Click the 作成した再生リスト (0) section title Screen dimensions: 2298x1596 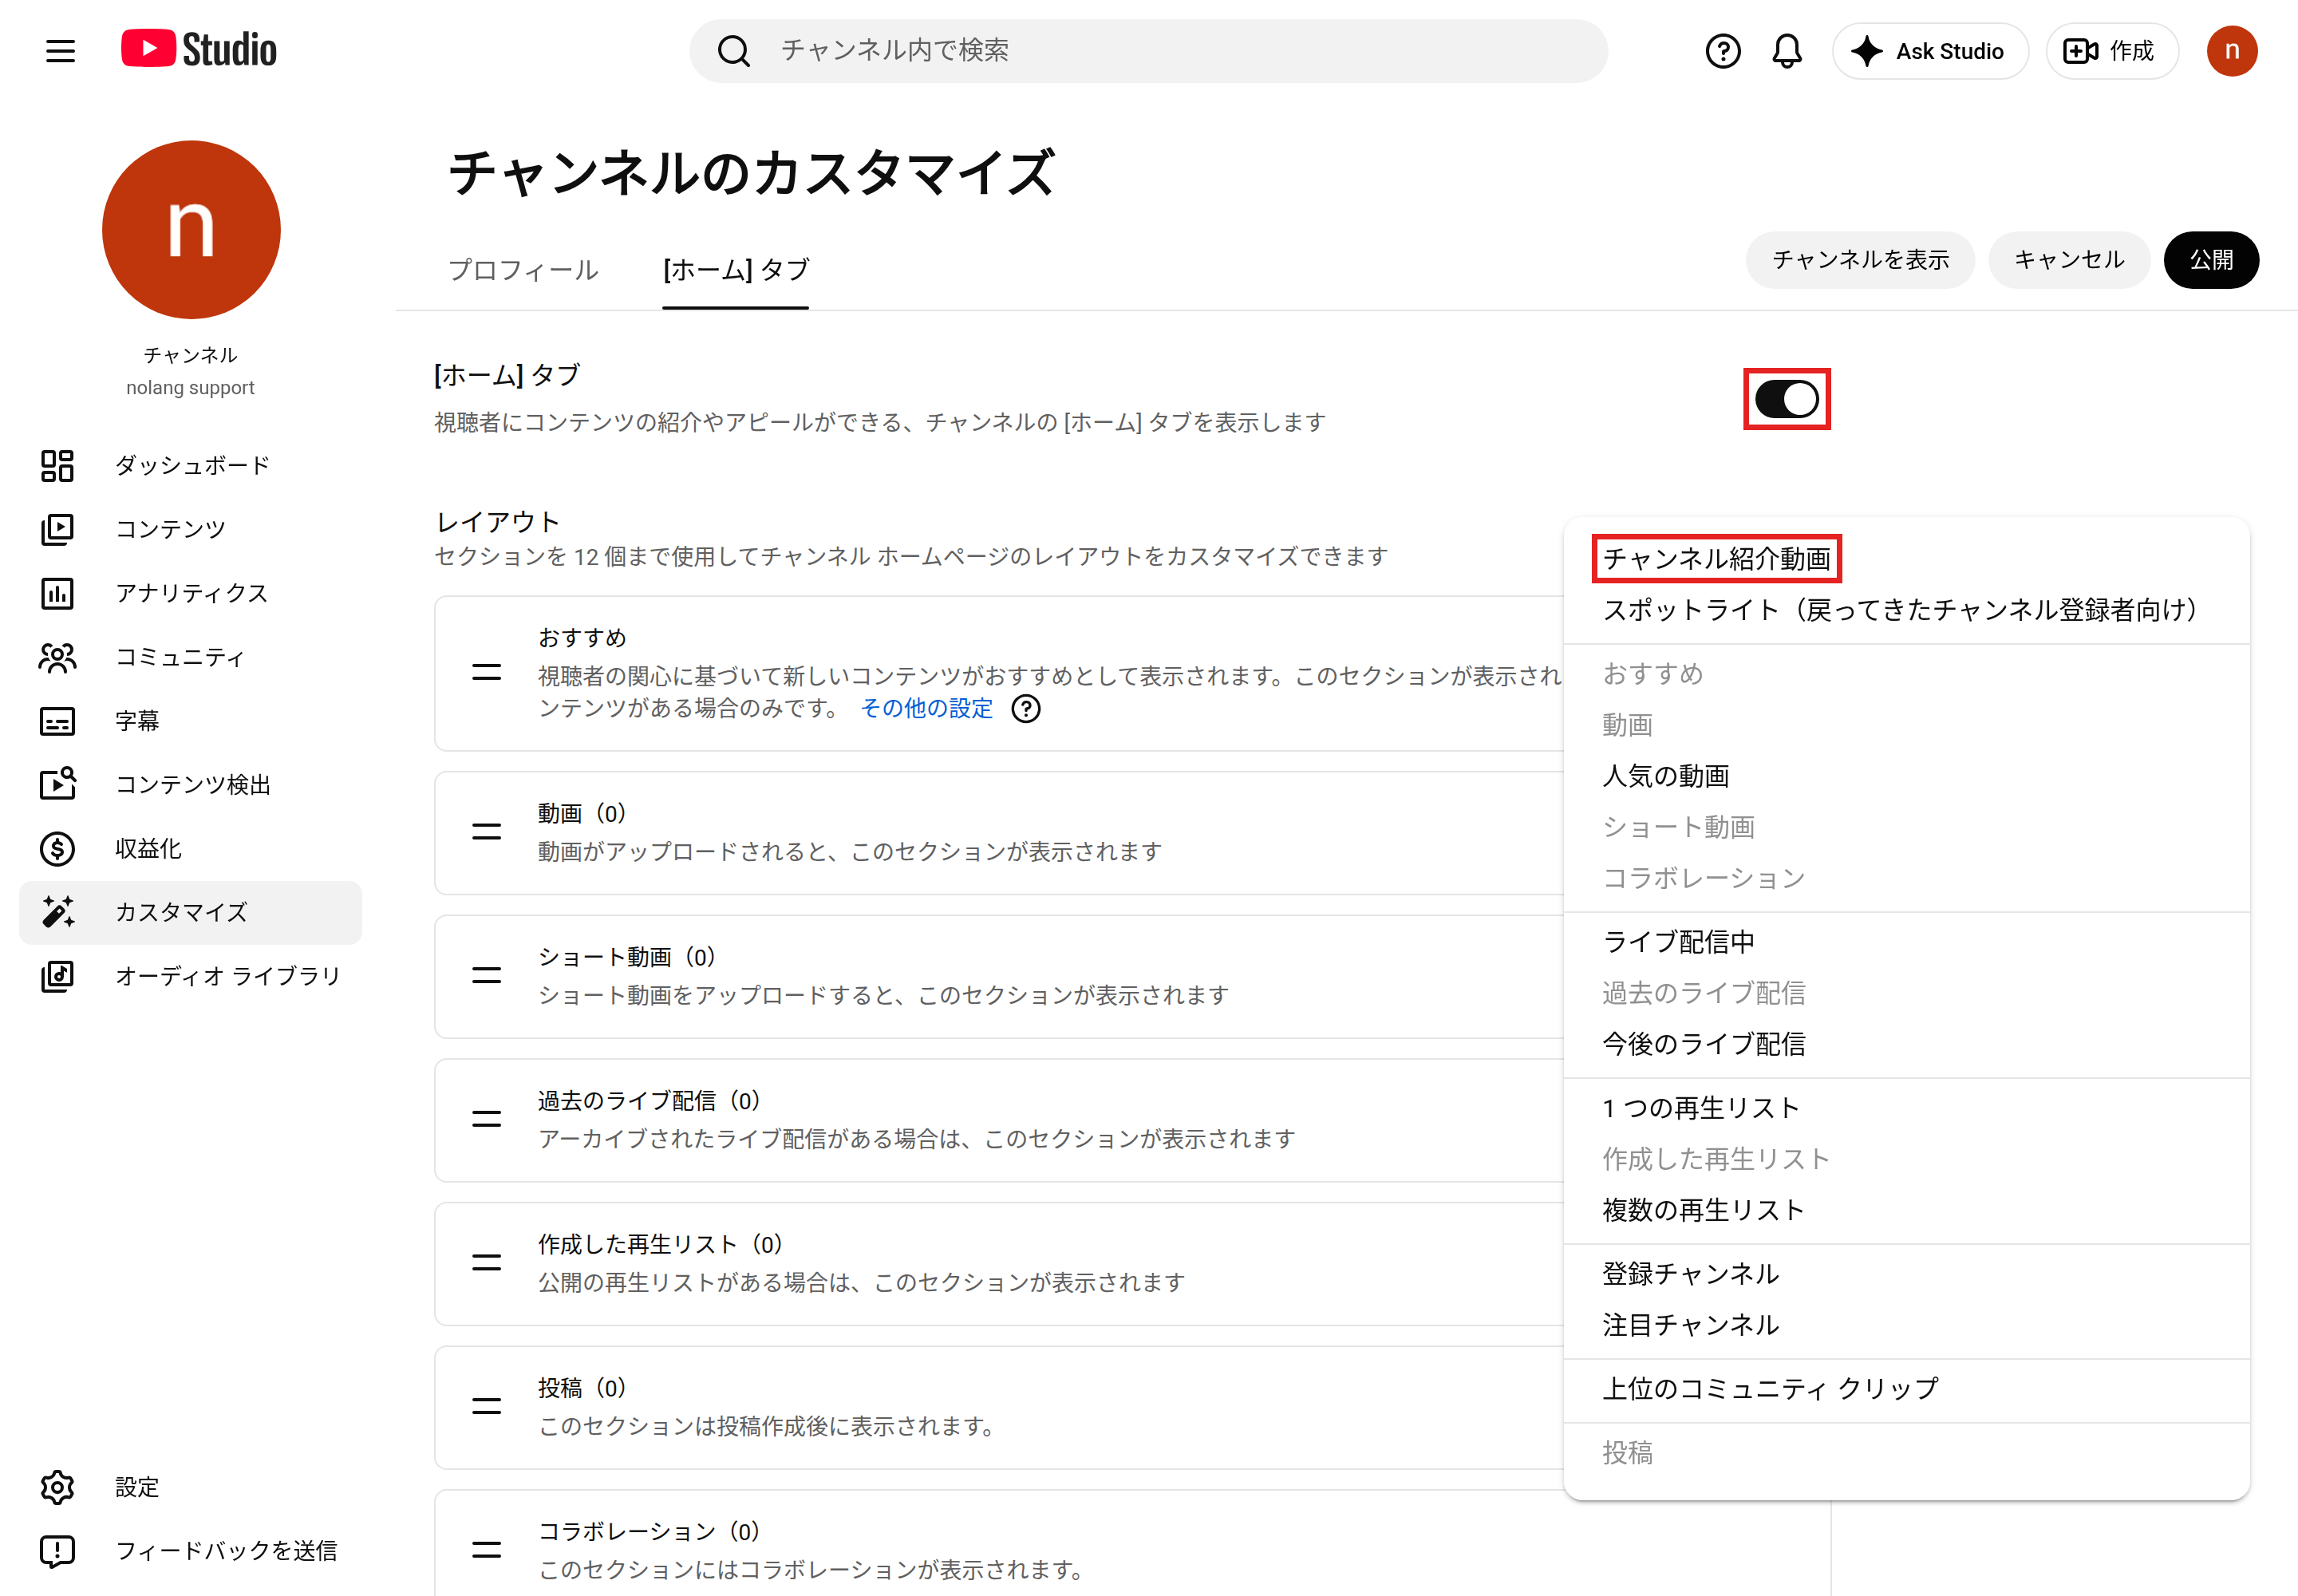(660, 1244)
